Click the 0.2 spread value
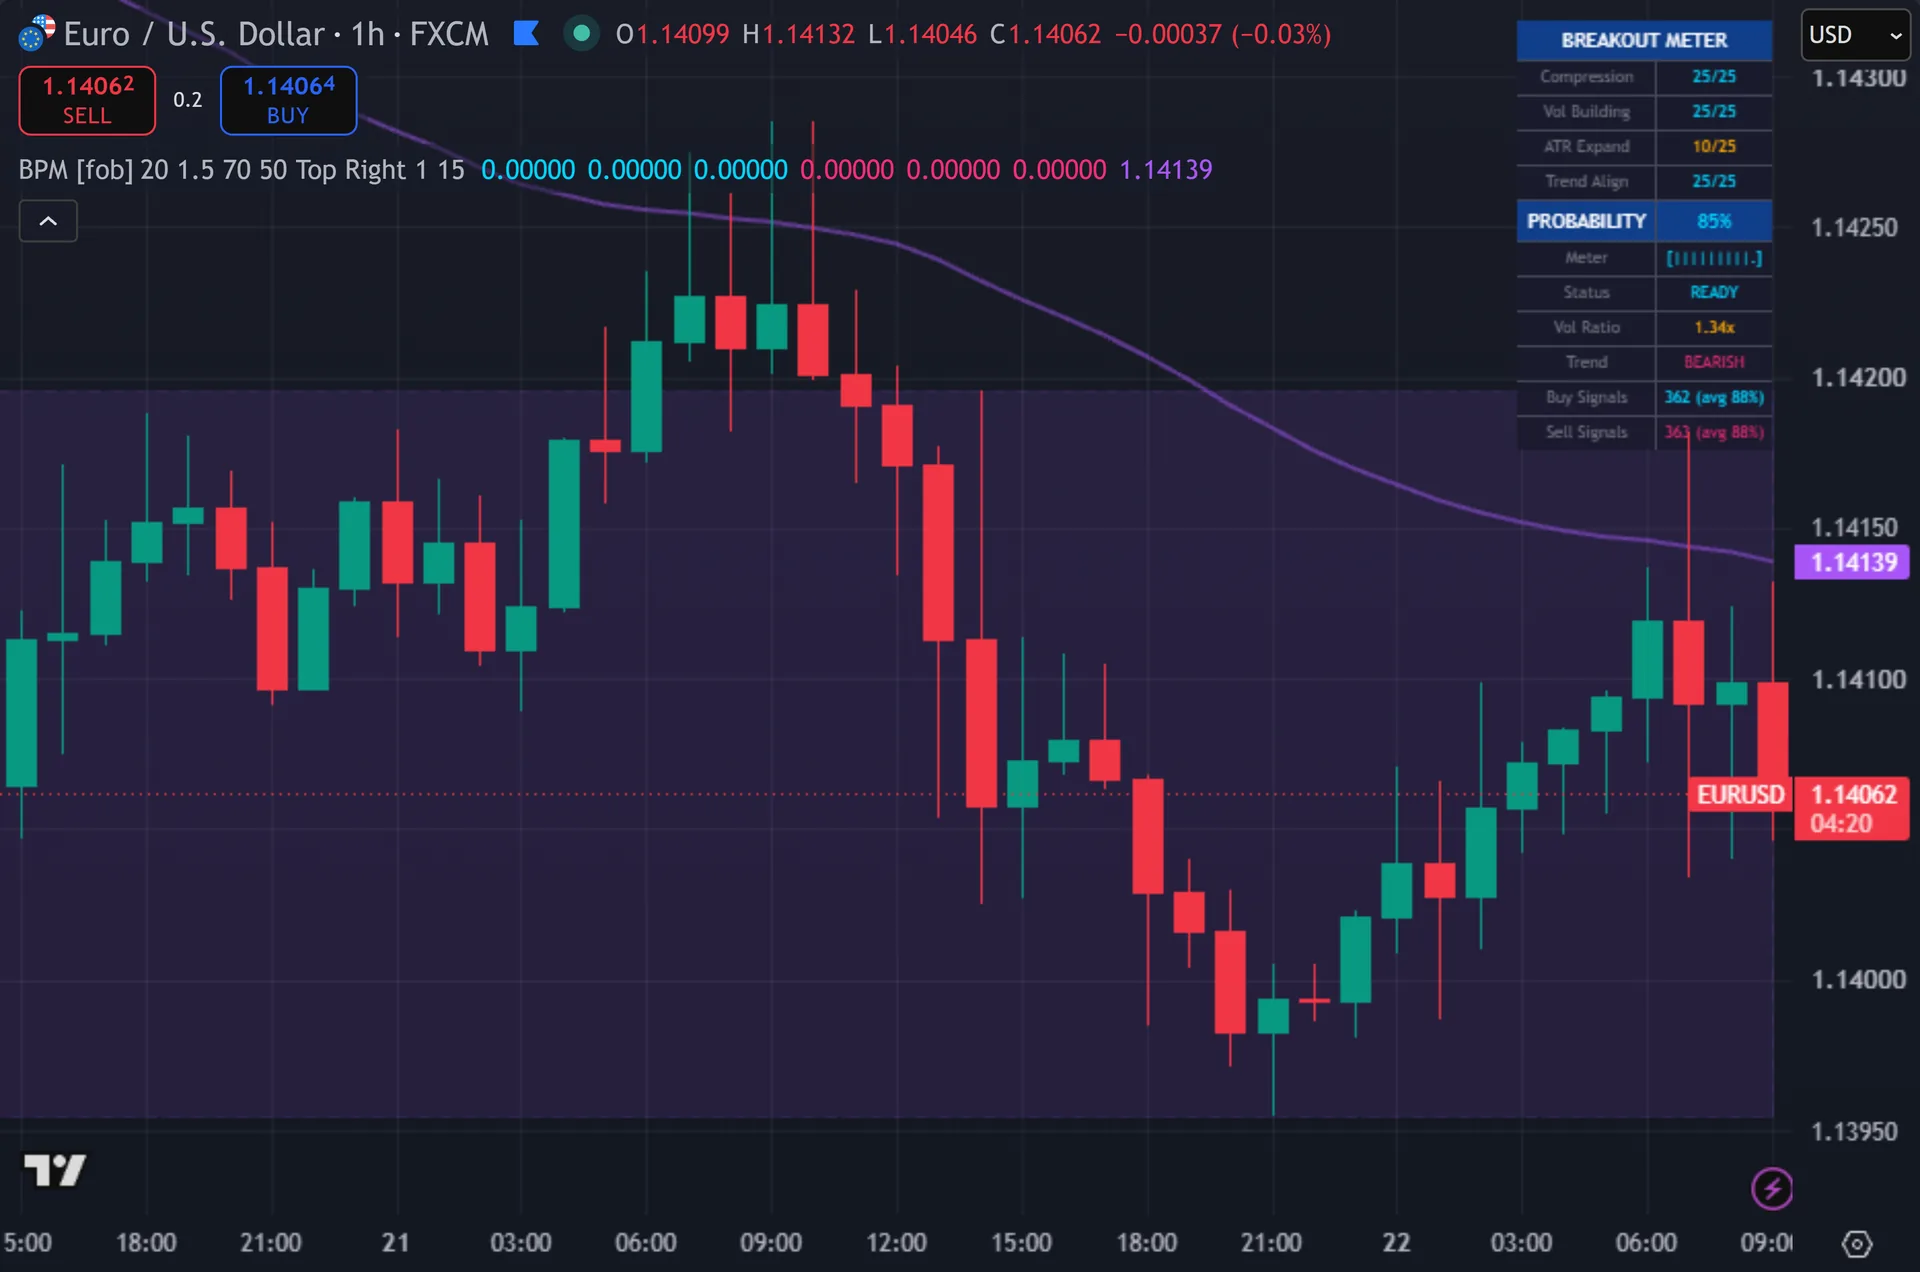This screenshot has height=1272, width=1920. pos(188,100)
